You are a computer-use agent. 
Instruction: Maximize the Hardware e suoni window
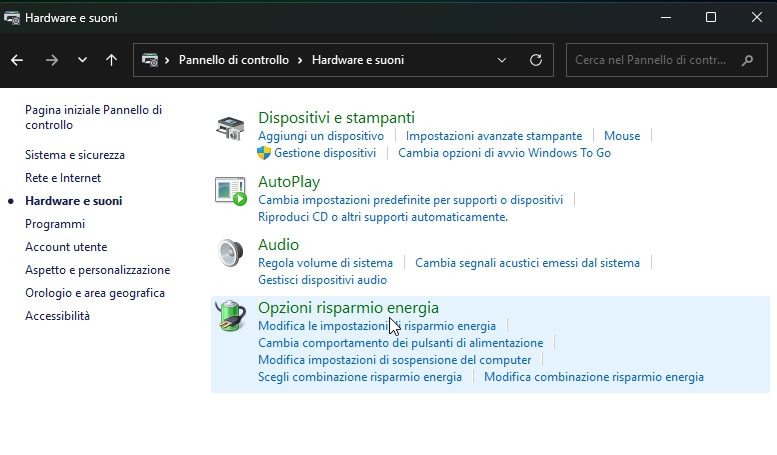click(x=711, y=17)
